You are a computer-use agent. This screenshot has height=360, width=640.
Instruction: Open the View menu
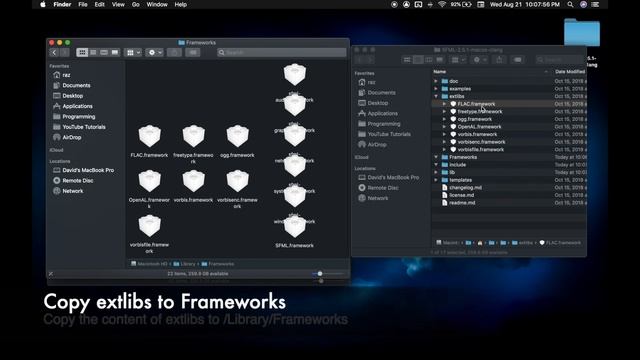coord(118,4)
